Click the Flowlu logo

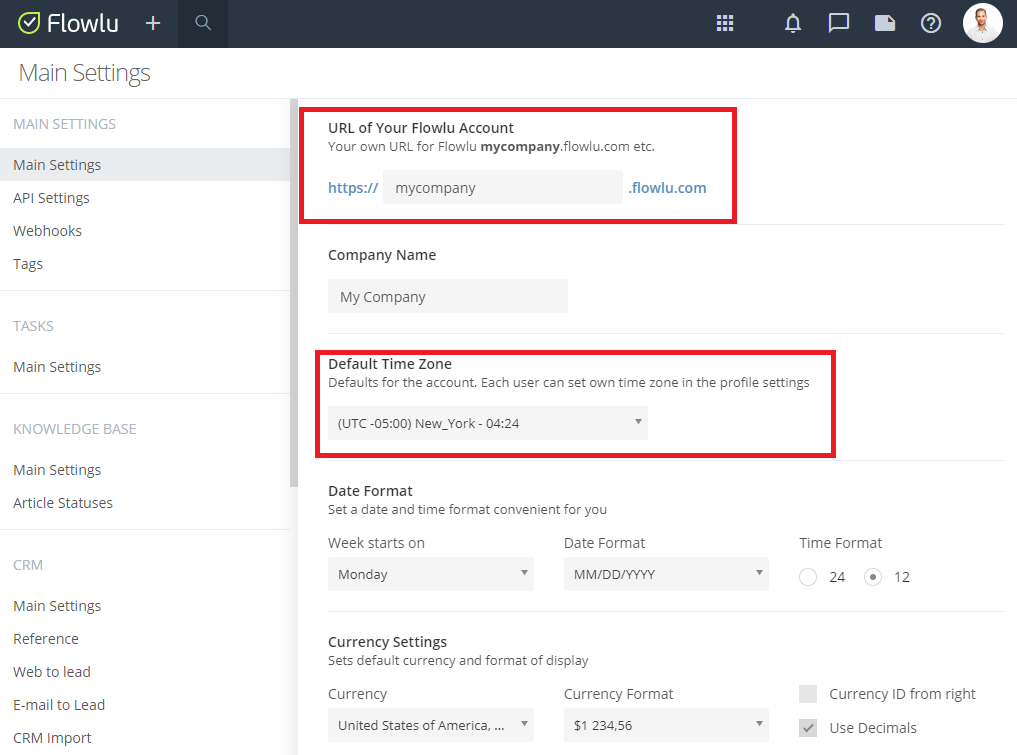pos(68,23)
